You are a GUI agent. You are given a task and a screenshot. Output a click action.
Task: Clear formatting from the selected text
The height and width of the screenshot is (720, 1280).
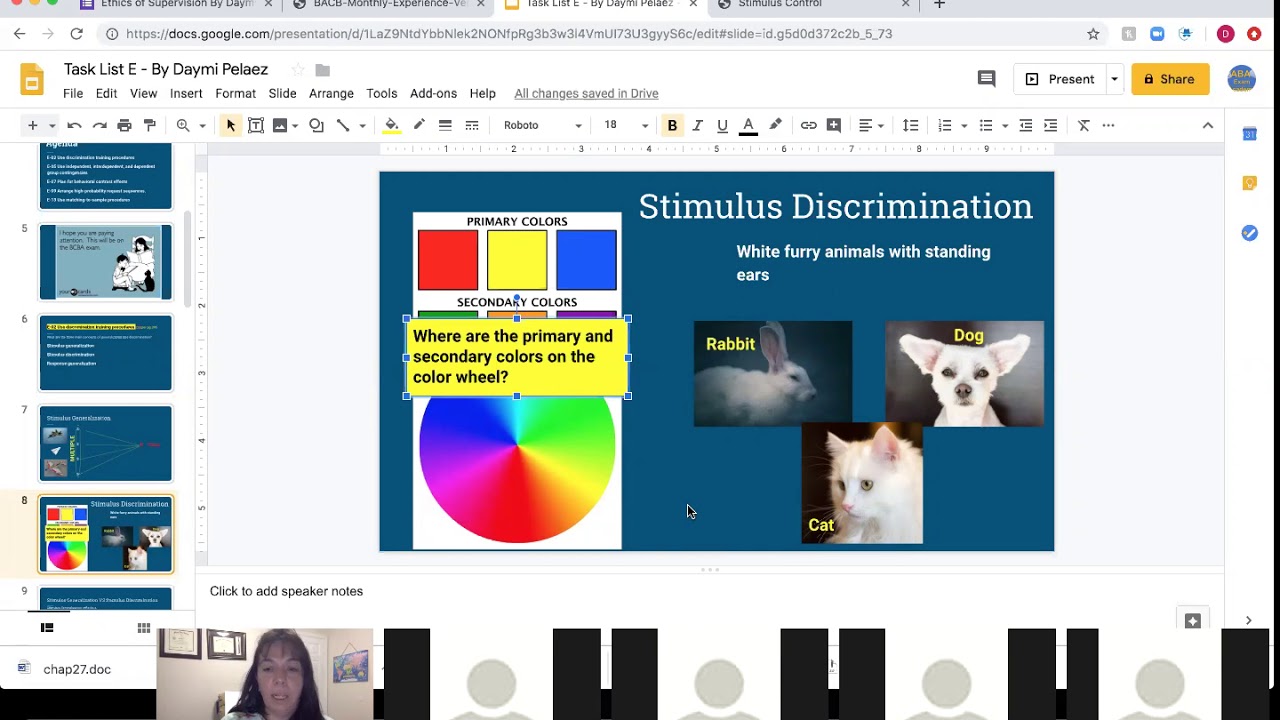[1083, 125]
